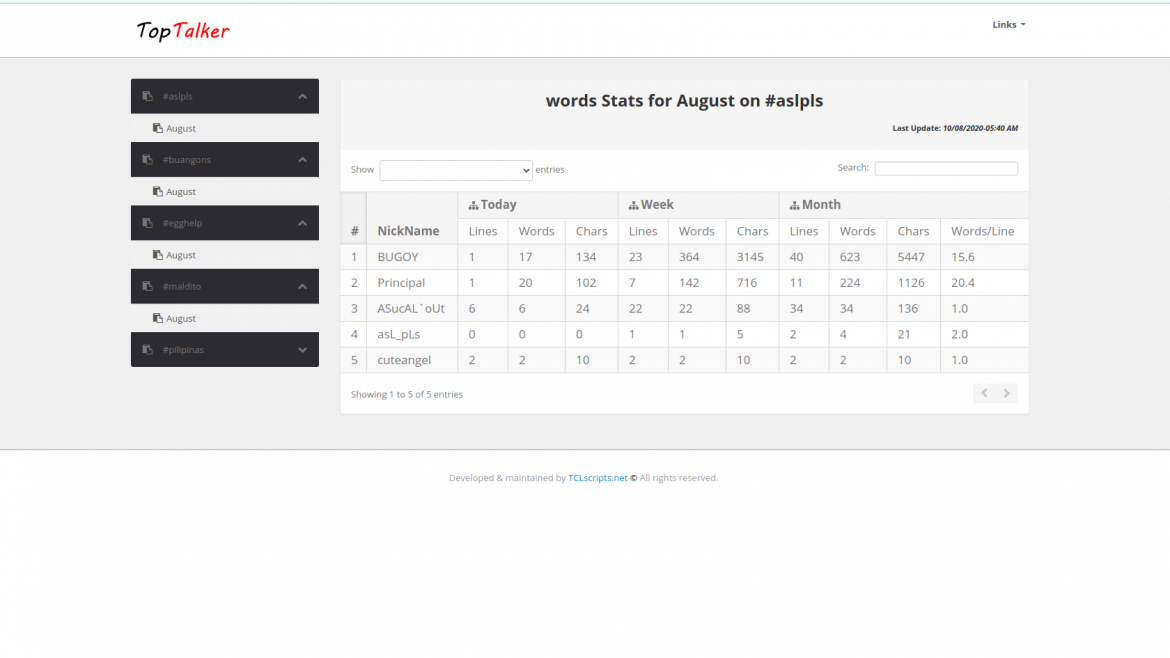This screenshot has width=1170, height=658.
Task: Click the August icon under #maldito
Action: tap(157, 319)
